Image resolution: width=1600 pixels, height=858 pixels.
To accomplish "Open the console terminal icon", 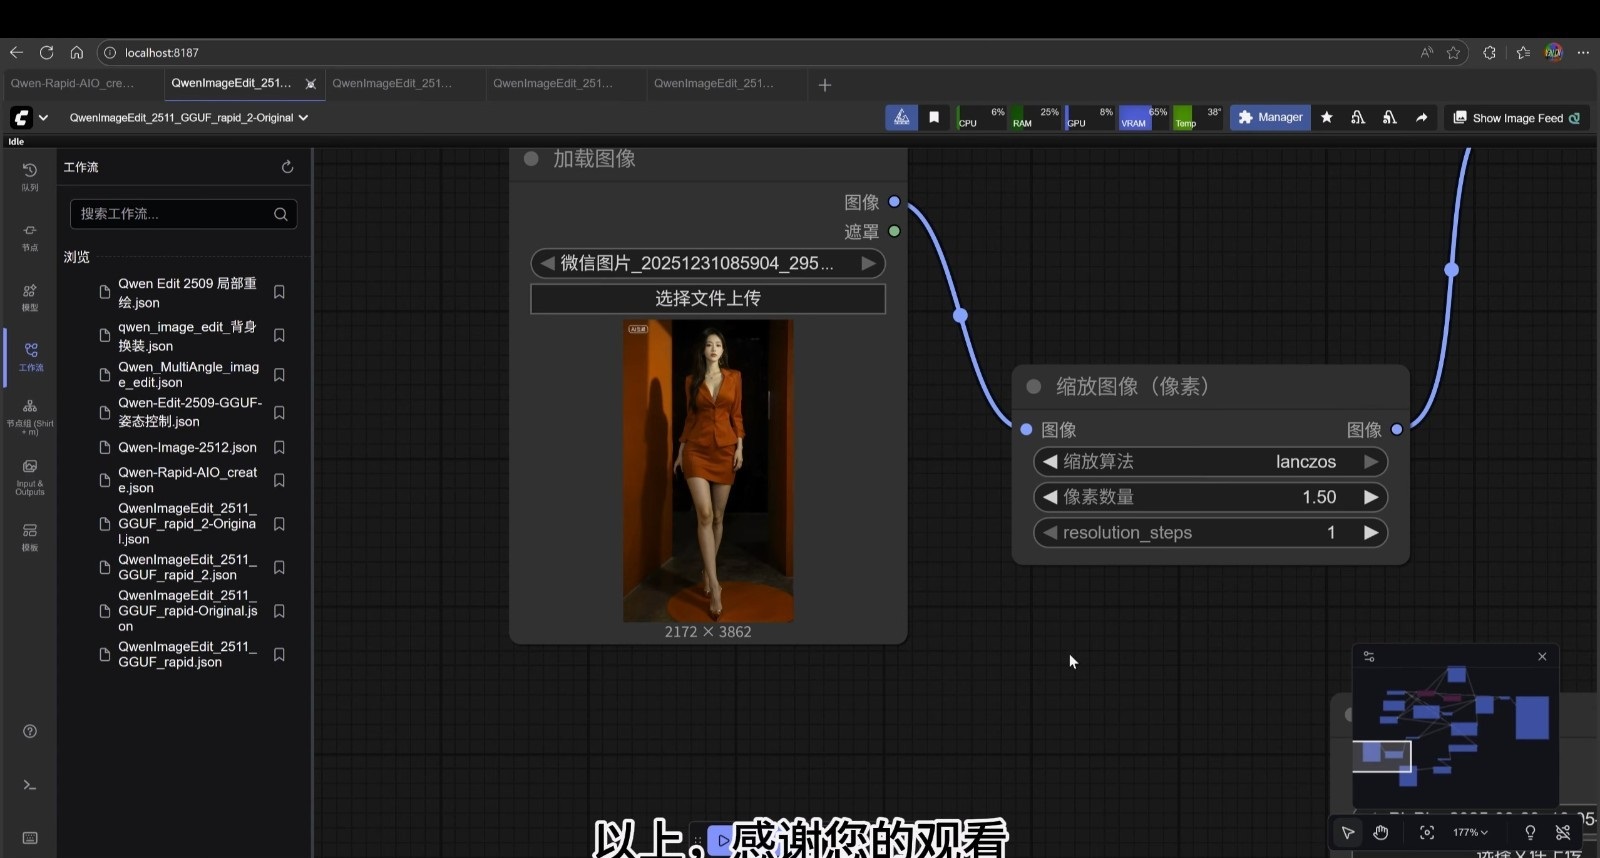I will [30, 785].
